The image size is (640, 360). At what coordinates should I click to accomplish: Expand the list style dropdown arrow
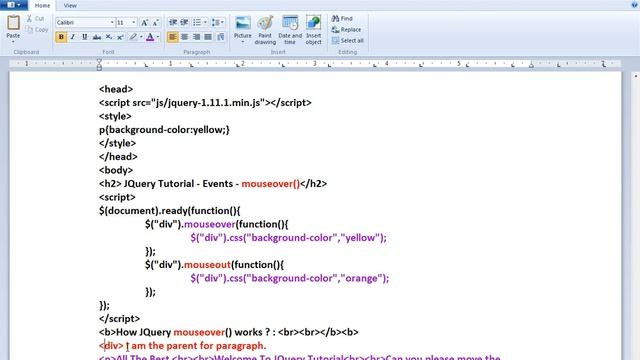pos(205,22)
